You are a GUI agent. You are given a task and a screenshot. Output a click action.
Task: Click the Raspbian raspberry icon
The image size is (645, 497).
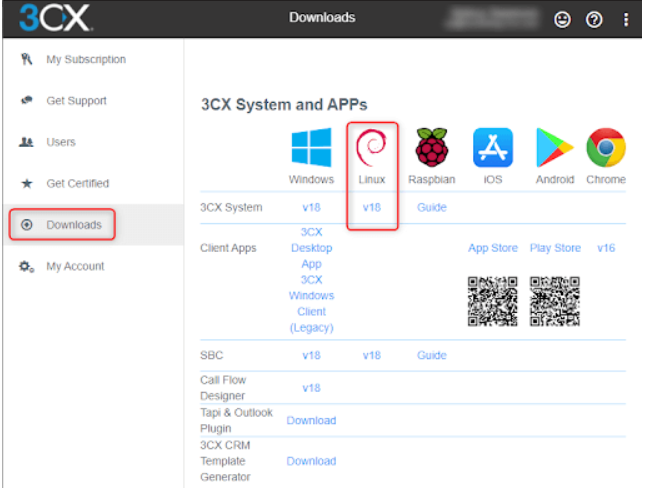pyautogui.click(x=432, y=147)
